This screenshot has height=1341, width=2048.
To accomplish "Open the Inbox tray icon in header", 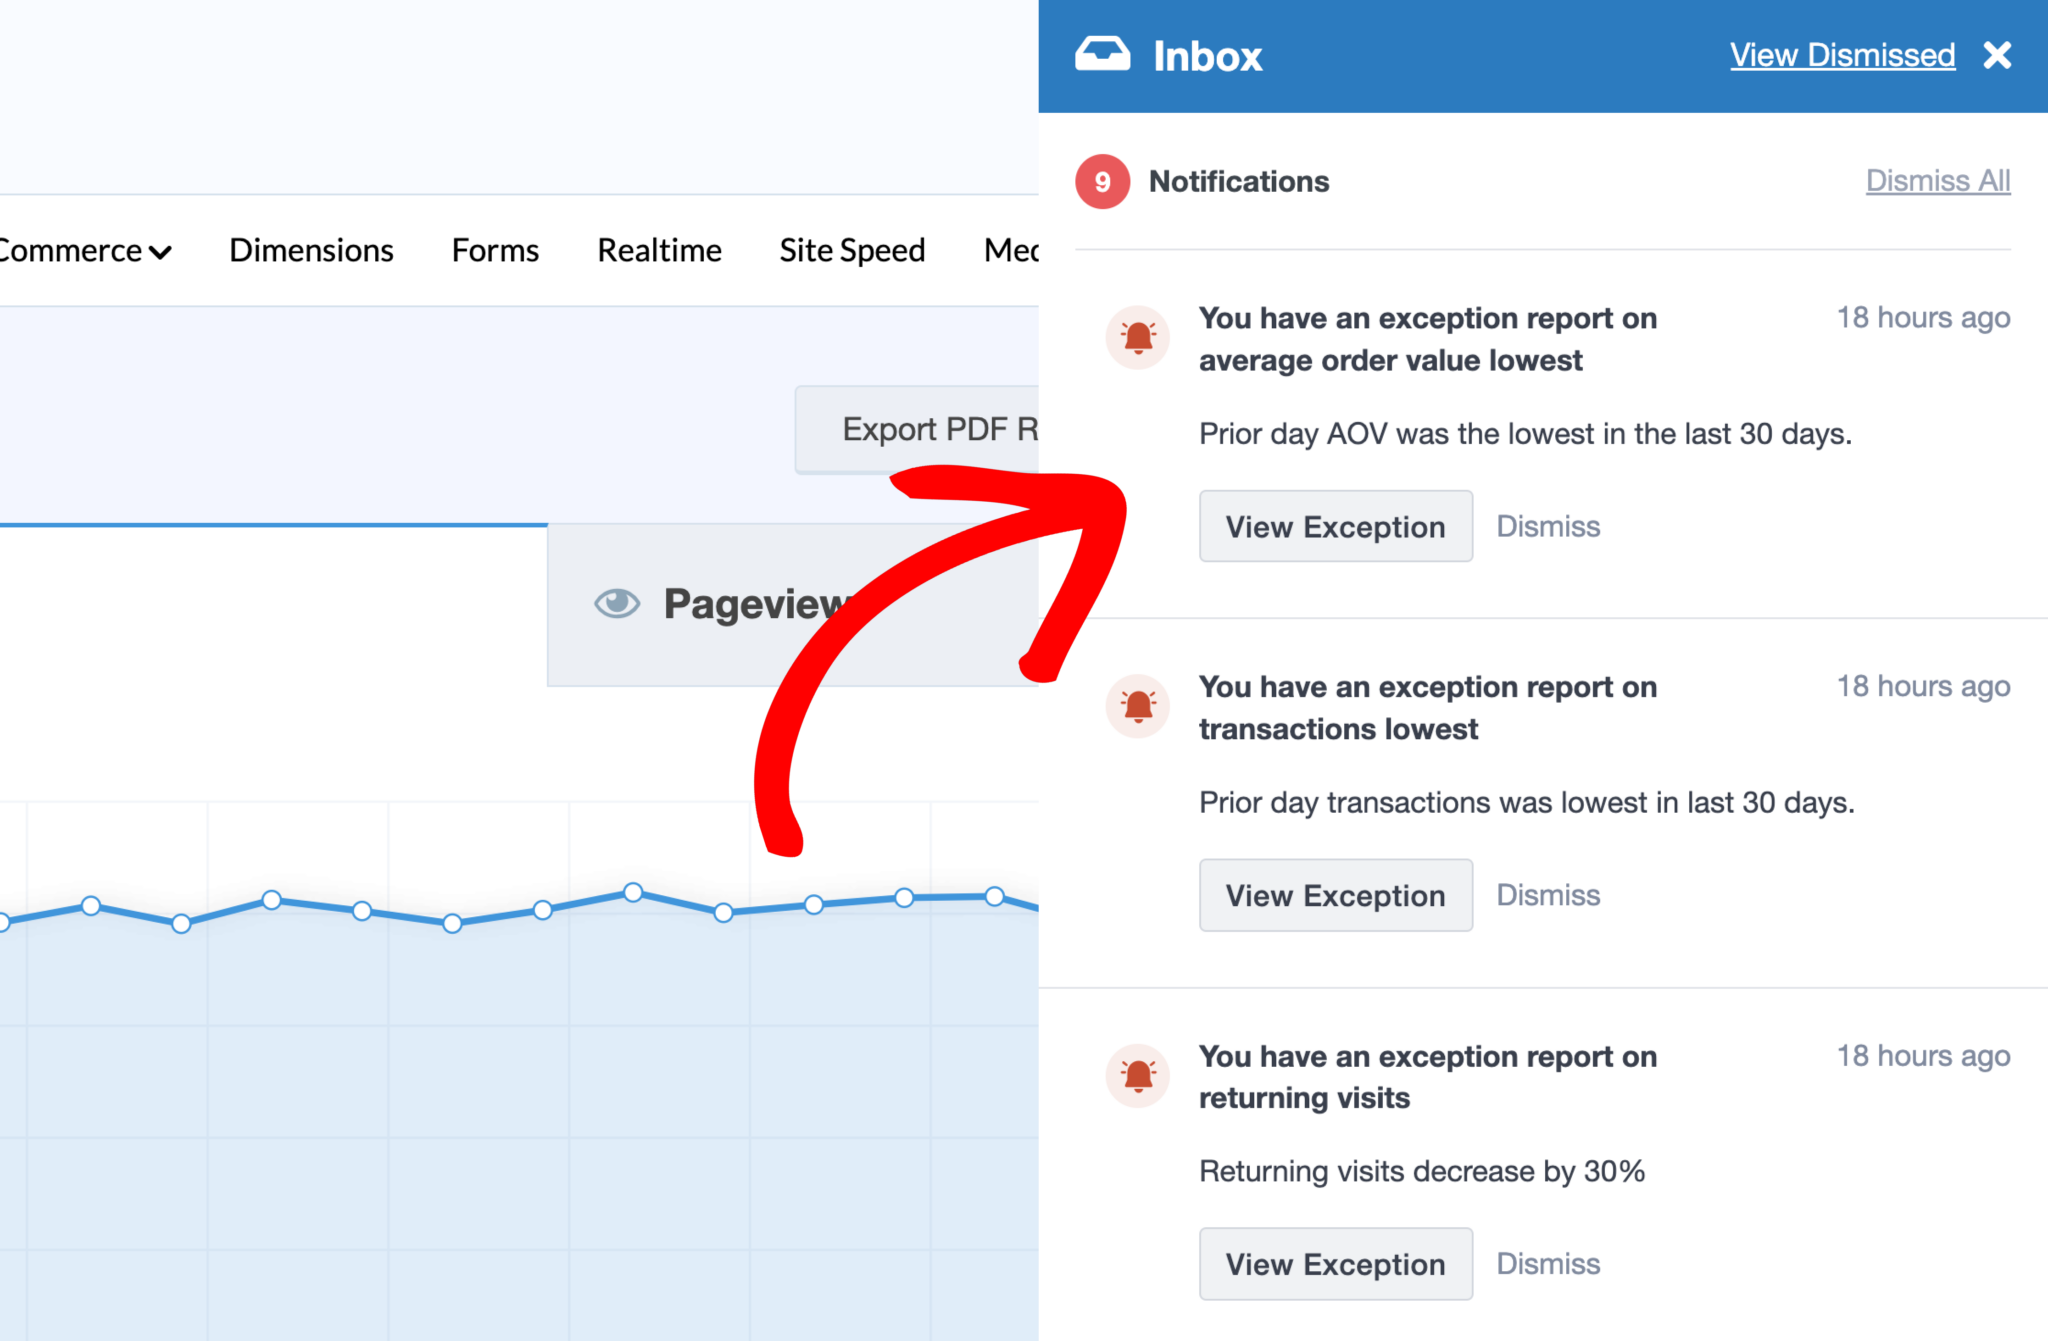I will point(1103,52).
